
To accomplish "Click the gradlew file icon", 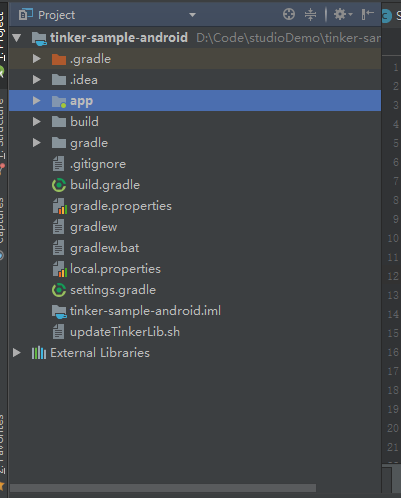I will [58, 227].
